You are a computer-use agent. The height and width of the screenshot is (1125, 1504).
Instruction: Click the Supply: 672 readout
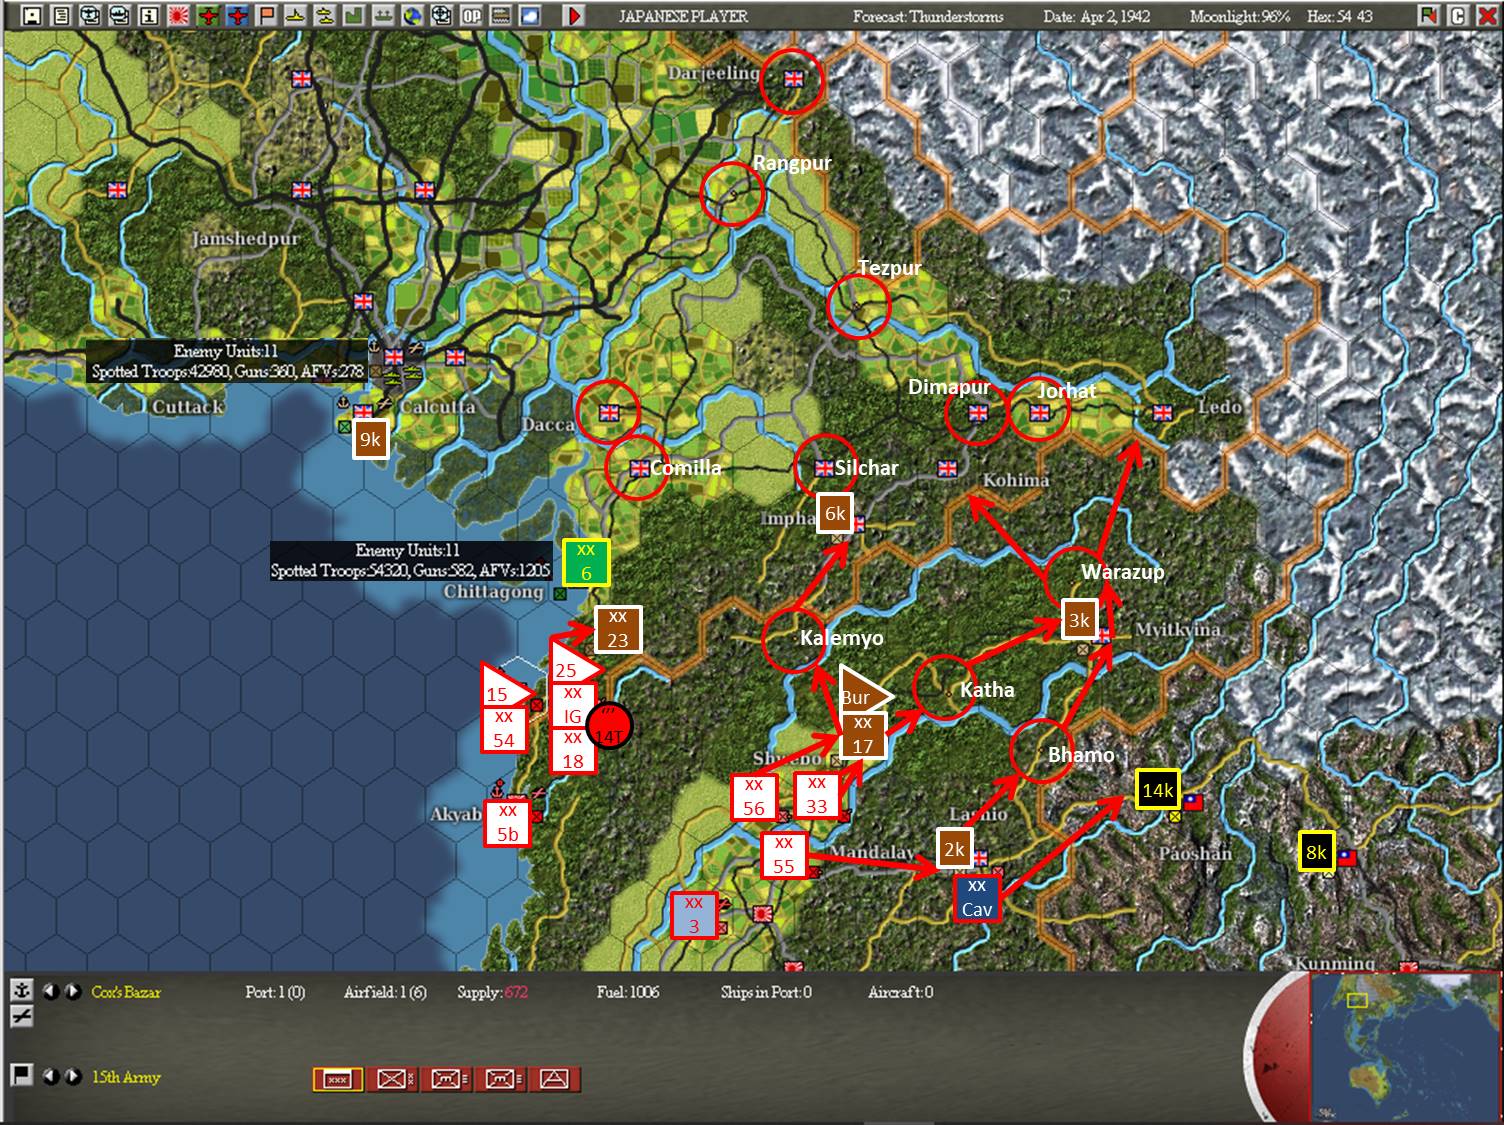tap(492, 992)
